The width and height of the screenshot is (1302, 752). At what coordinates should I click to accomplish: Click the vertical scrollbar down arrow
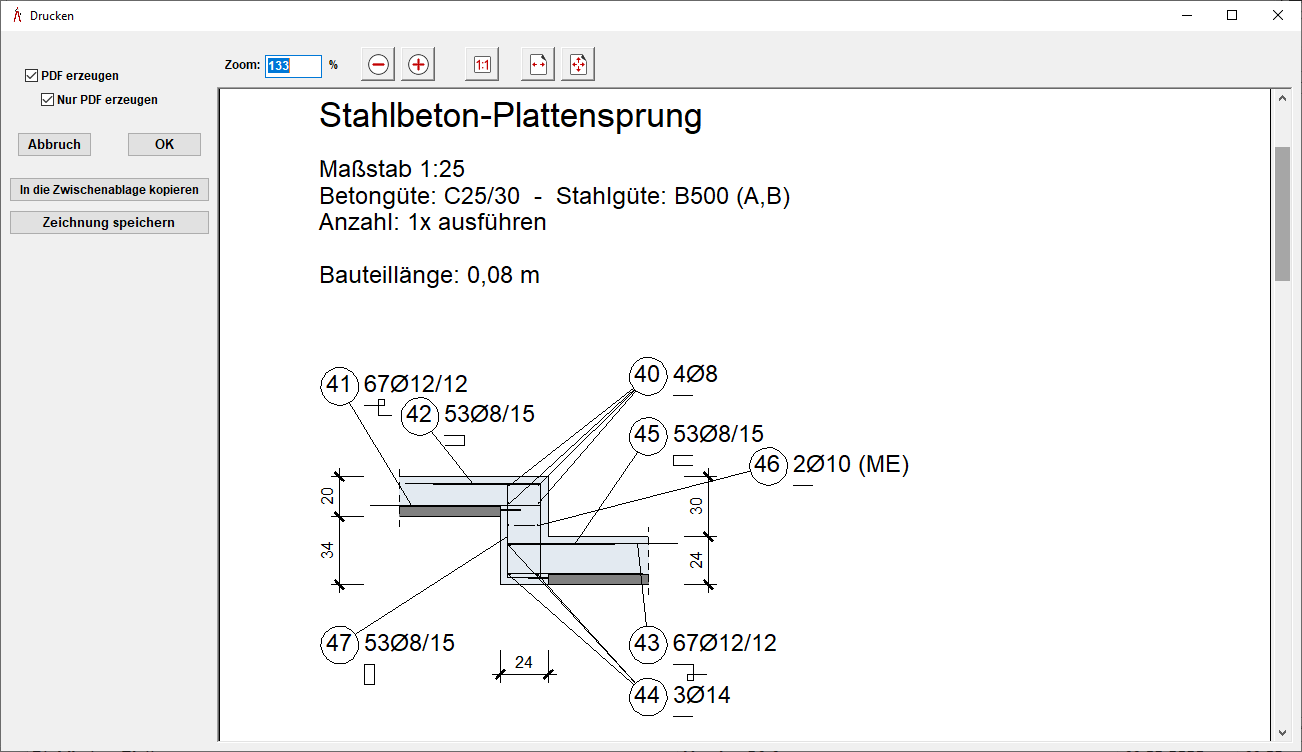pyautogui.click(x=1281, y=732)
